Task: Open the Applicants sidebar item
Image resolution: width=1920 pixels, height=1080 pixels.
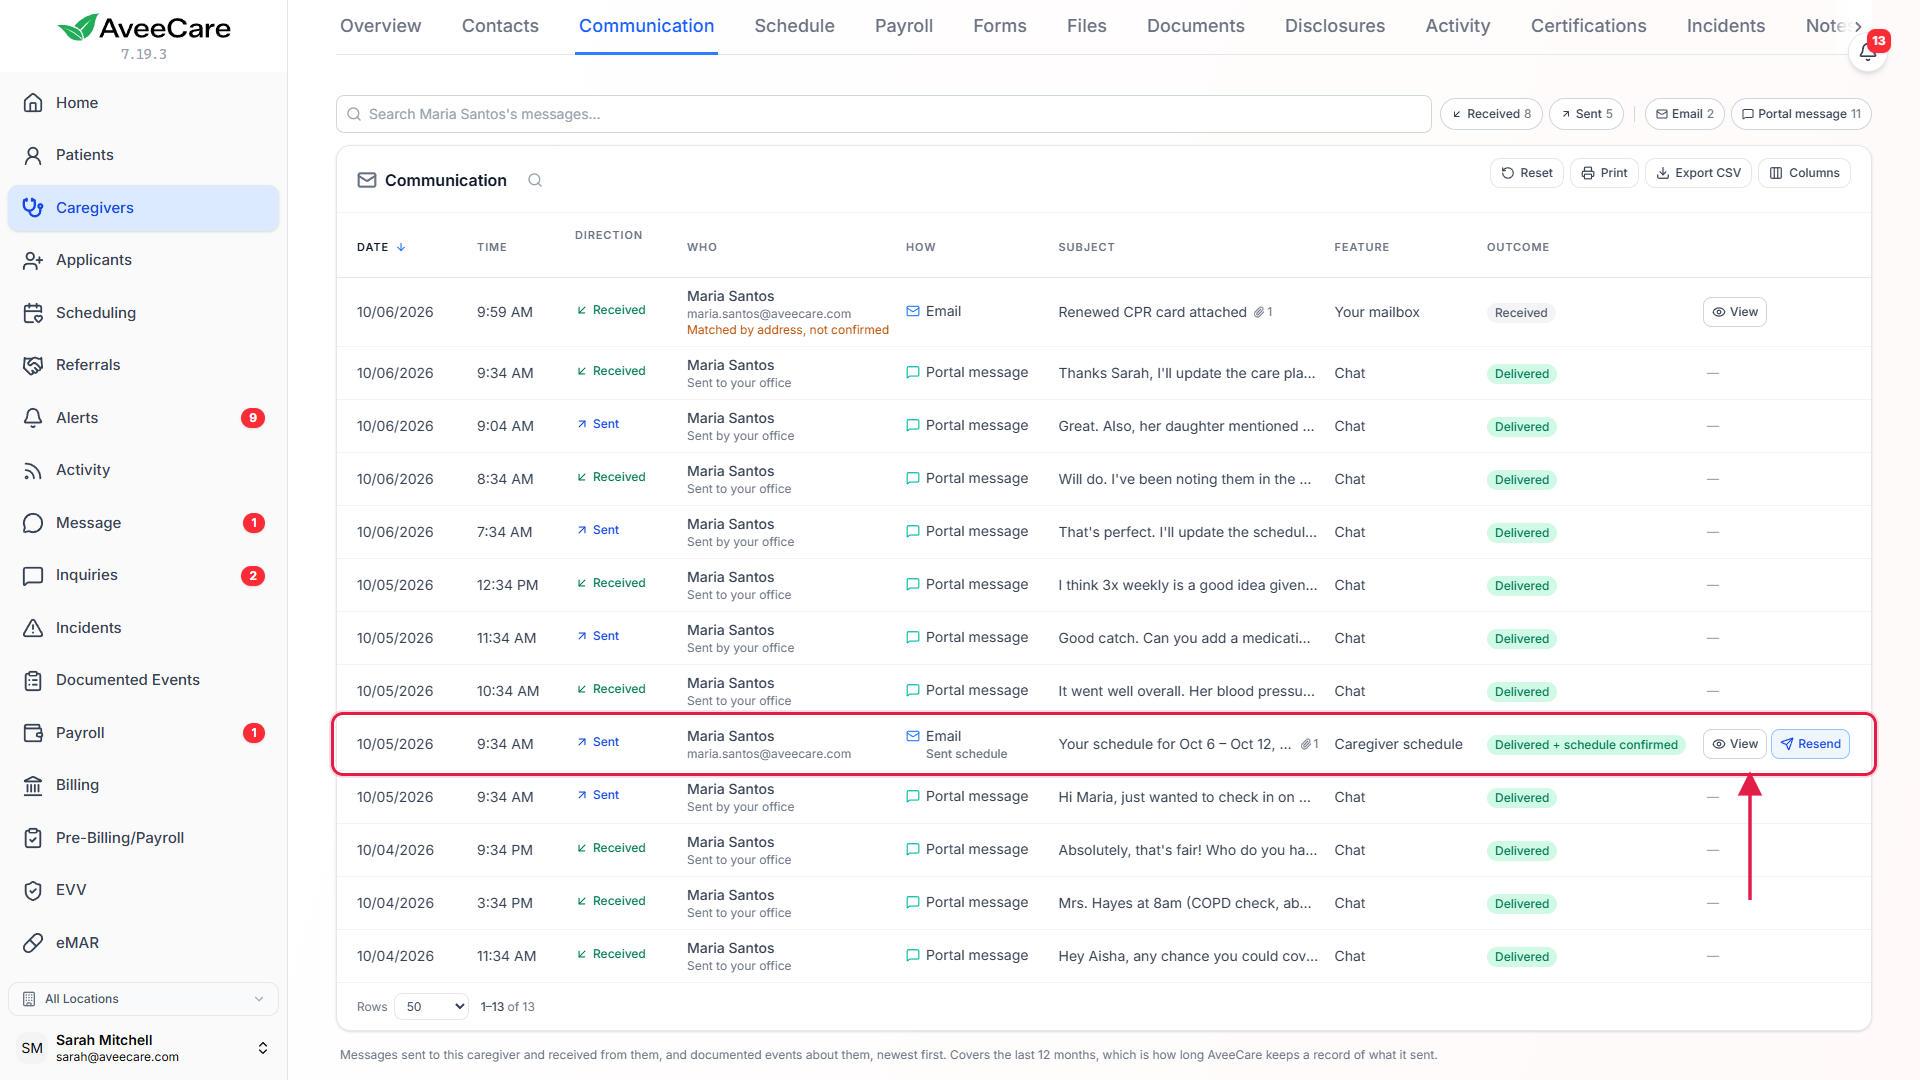Action: [143, 260]
